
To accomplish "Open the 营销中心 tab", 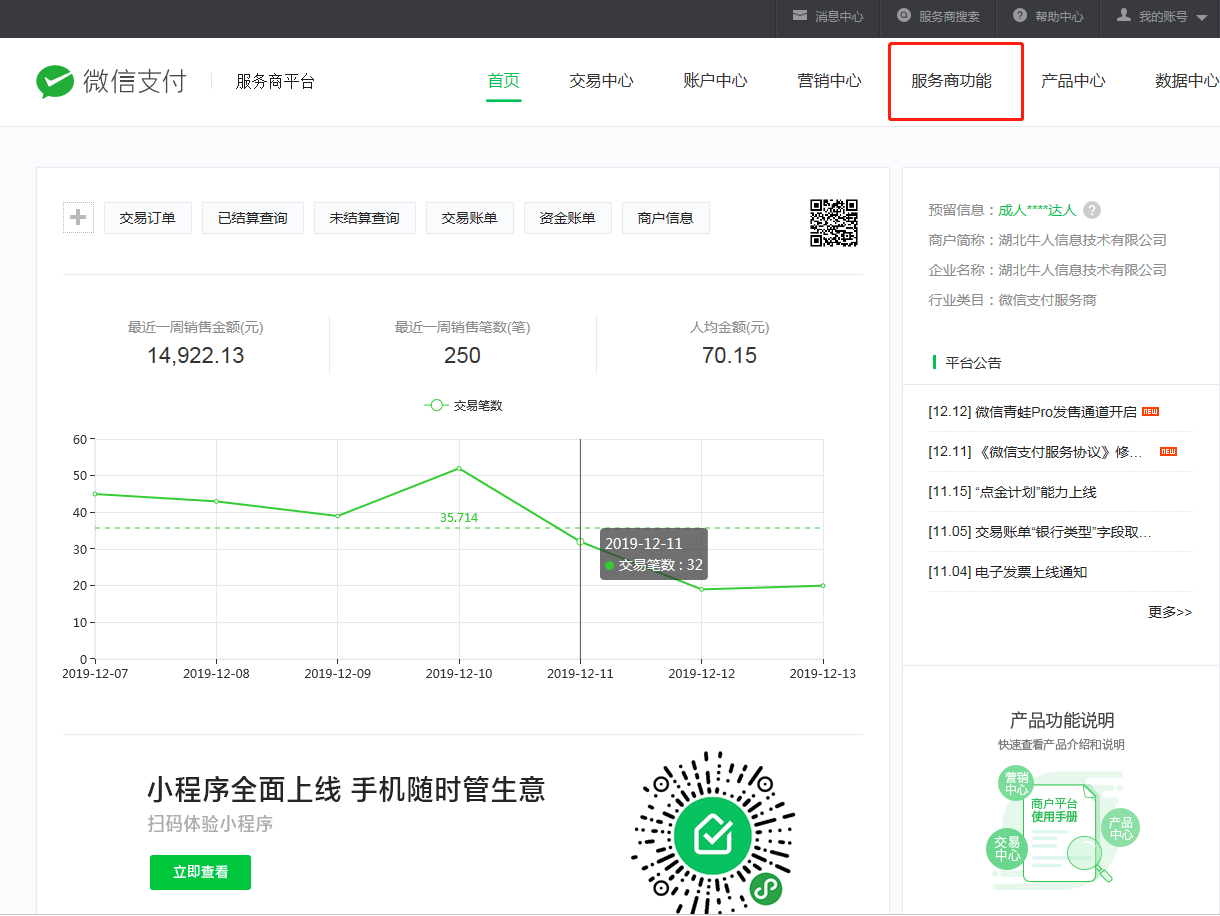I will coord(829,81).
